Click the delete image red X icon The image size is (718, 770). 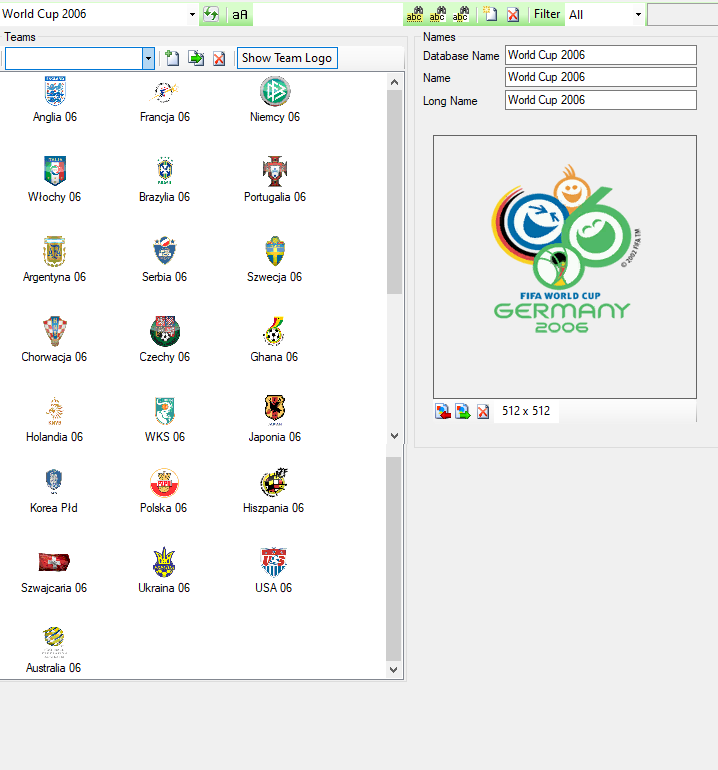coord(483,412)
